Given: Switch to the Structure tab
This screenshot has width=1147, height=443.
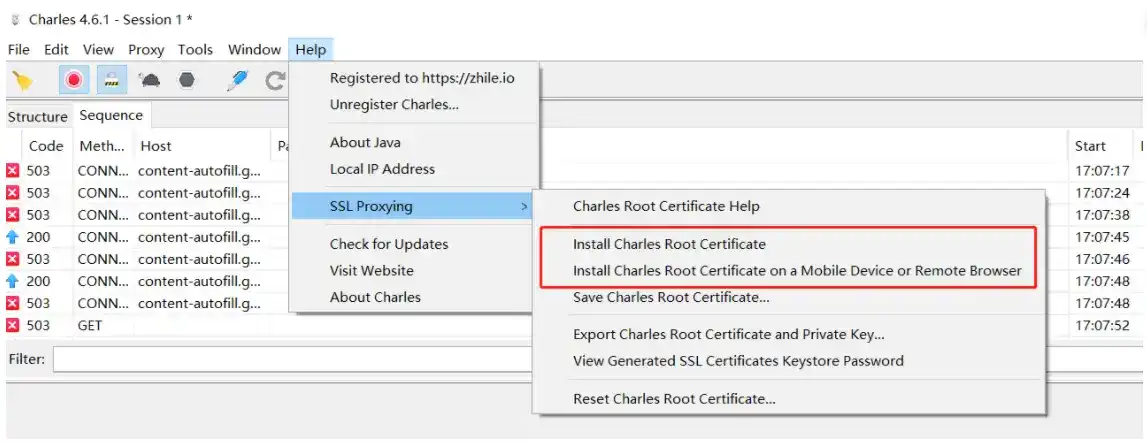Looking at the screenshot, I should (x=38, y=116).
